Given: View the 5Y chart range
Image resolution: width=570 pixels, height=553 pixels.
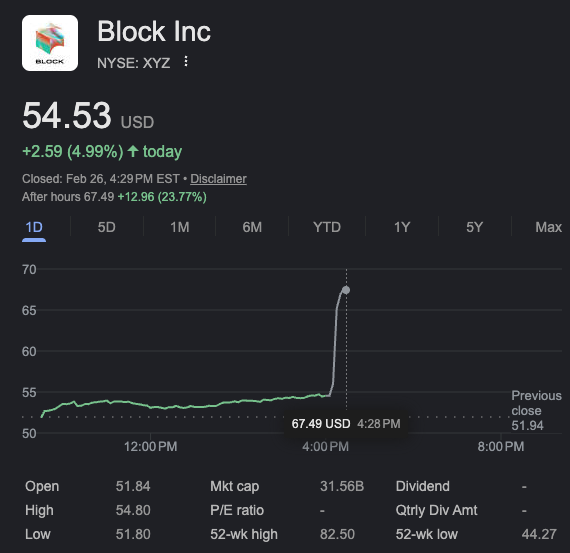Looking at the screenshot, I should [474, 227].
